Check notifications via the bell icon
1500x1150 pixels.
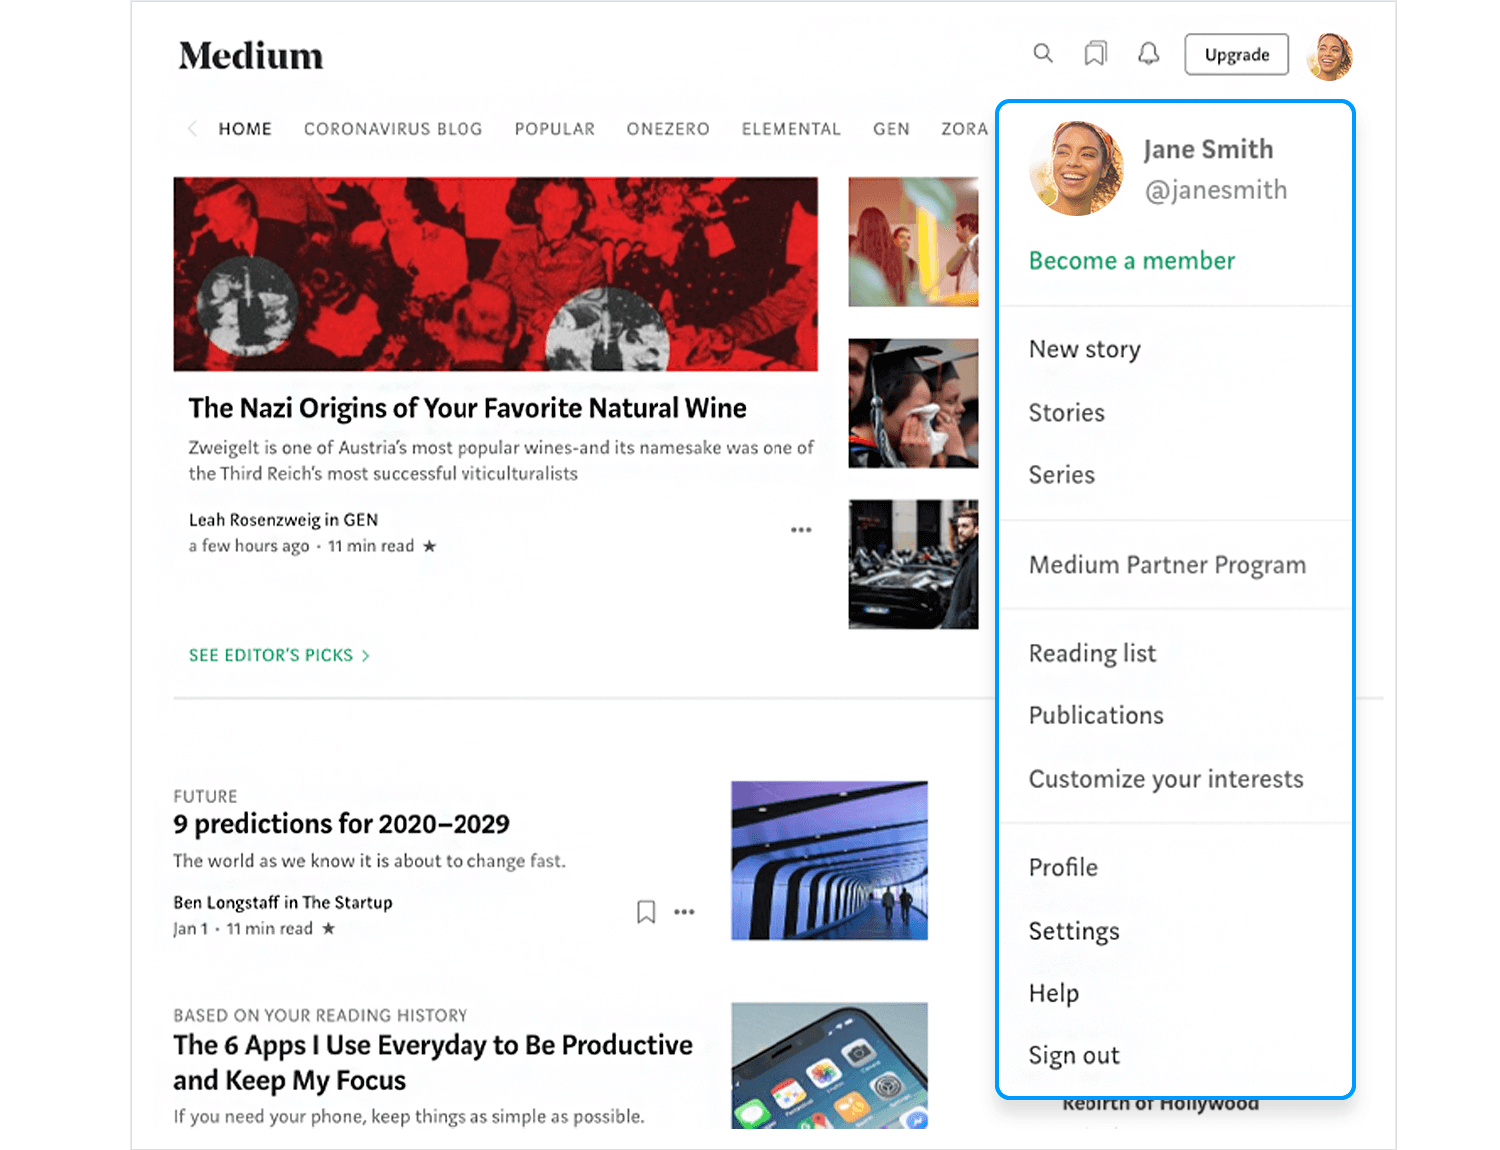point(1148,54)
